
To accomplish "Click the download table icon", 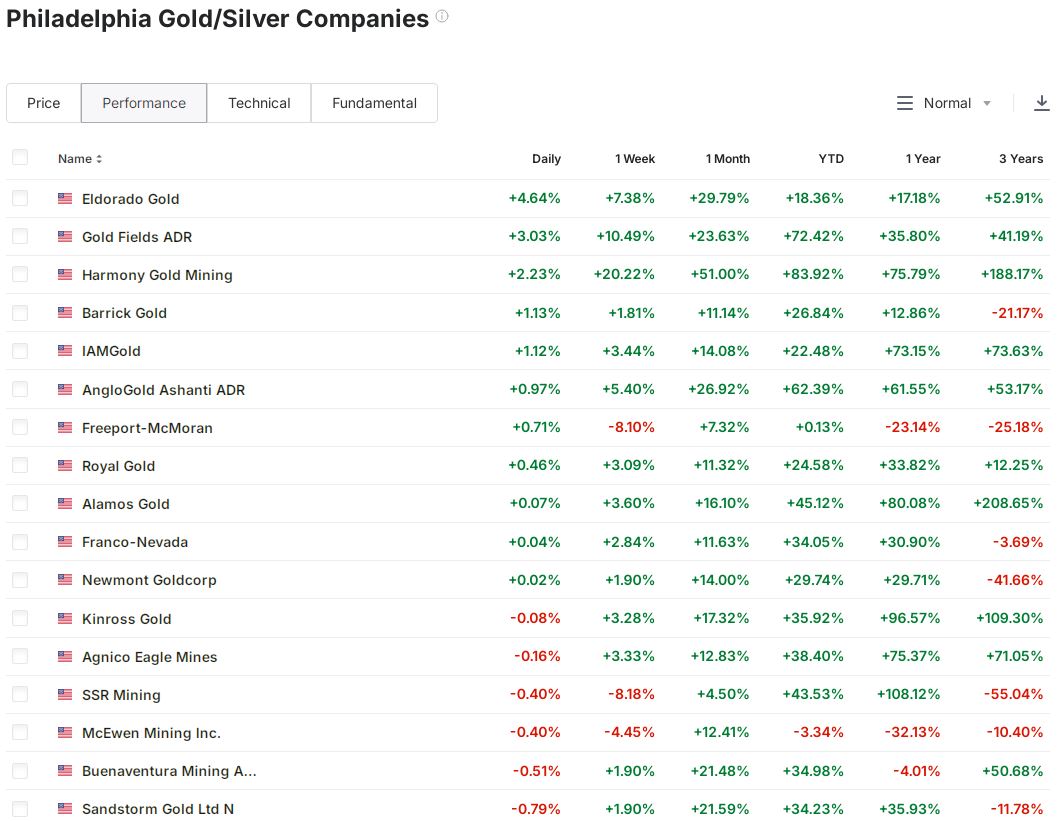I will pyautogui.click(x=1041, y=103).
